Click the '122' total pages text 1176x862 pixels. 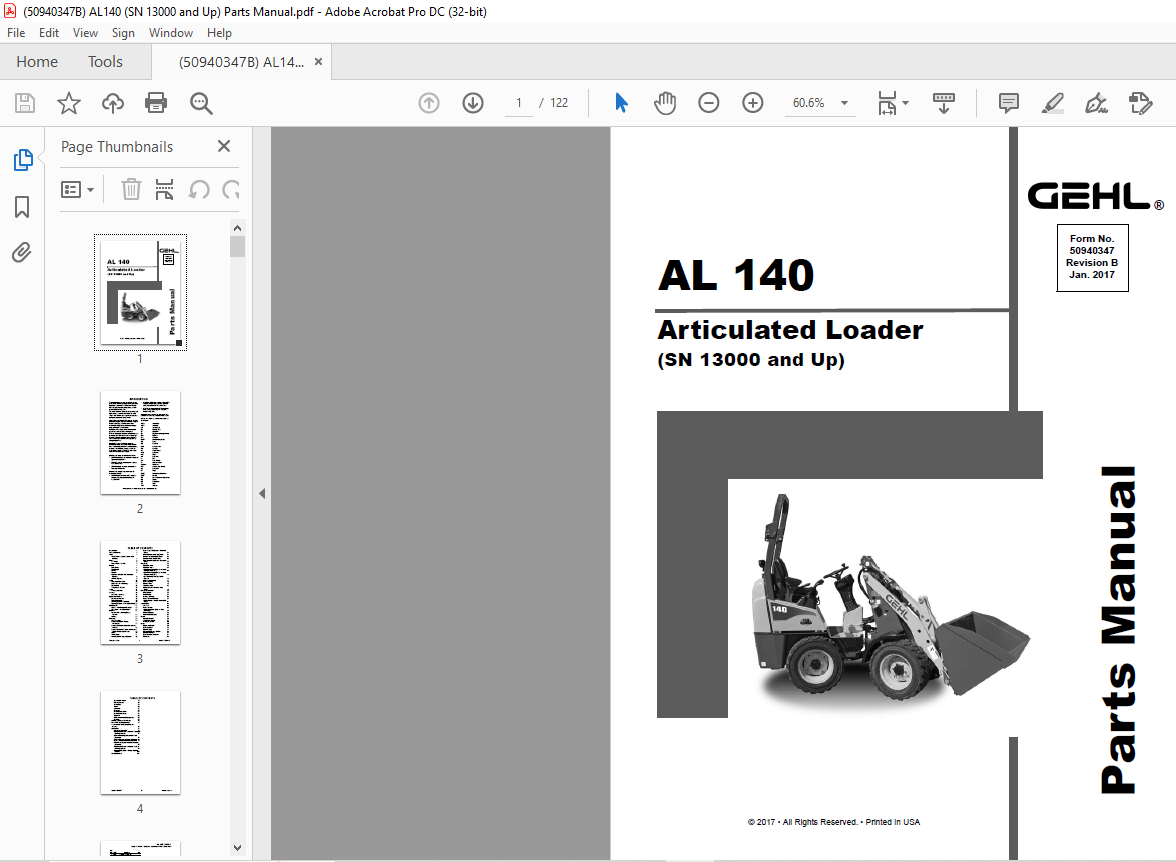(x=559, y=103)
